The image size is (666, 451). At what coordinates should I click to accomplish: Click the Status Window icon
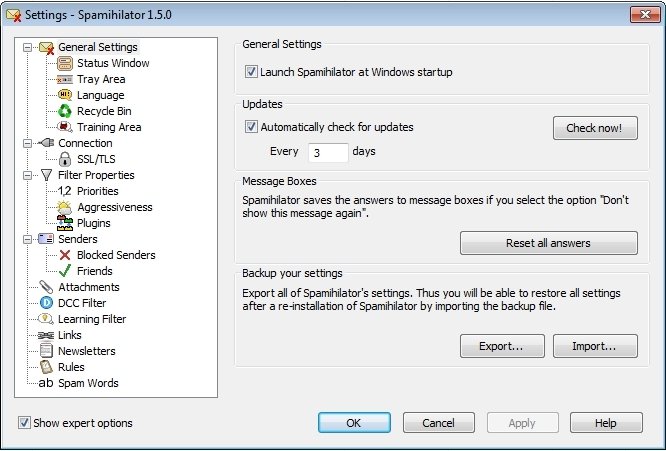click(65, 63)
